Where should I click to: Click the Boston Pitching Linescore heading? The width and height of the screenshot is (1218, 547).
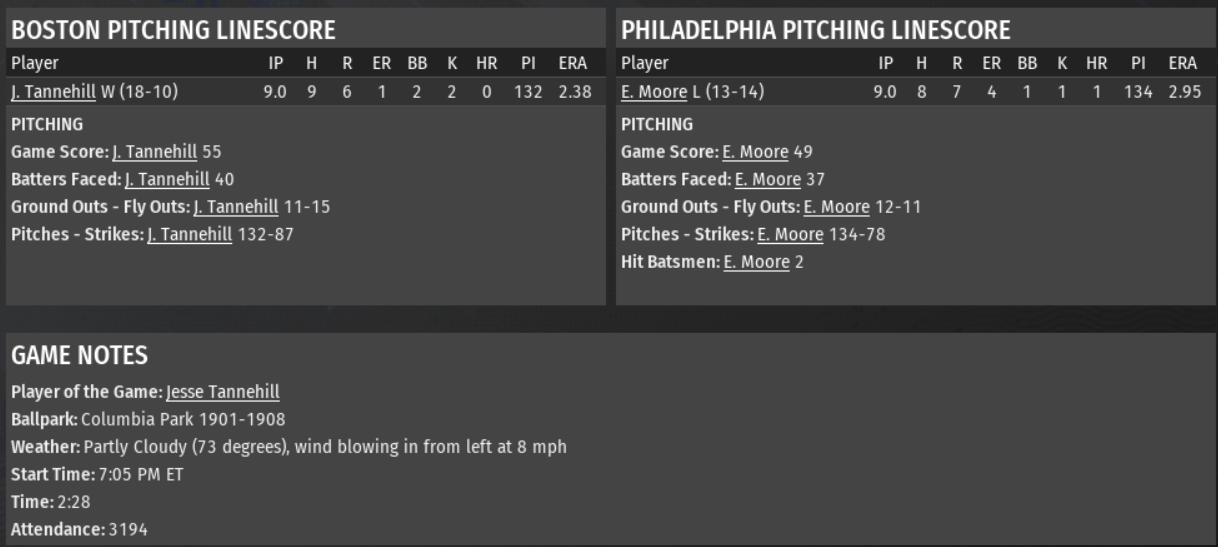click(173, 30)
